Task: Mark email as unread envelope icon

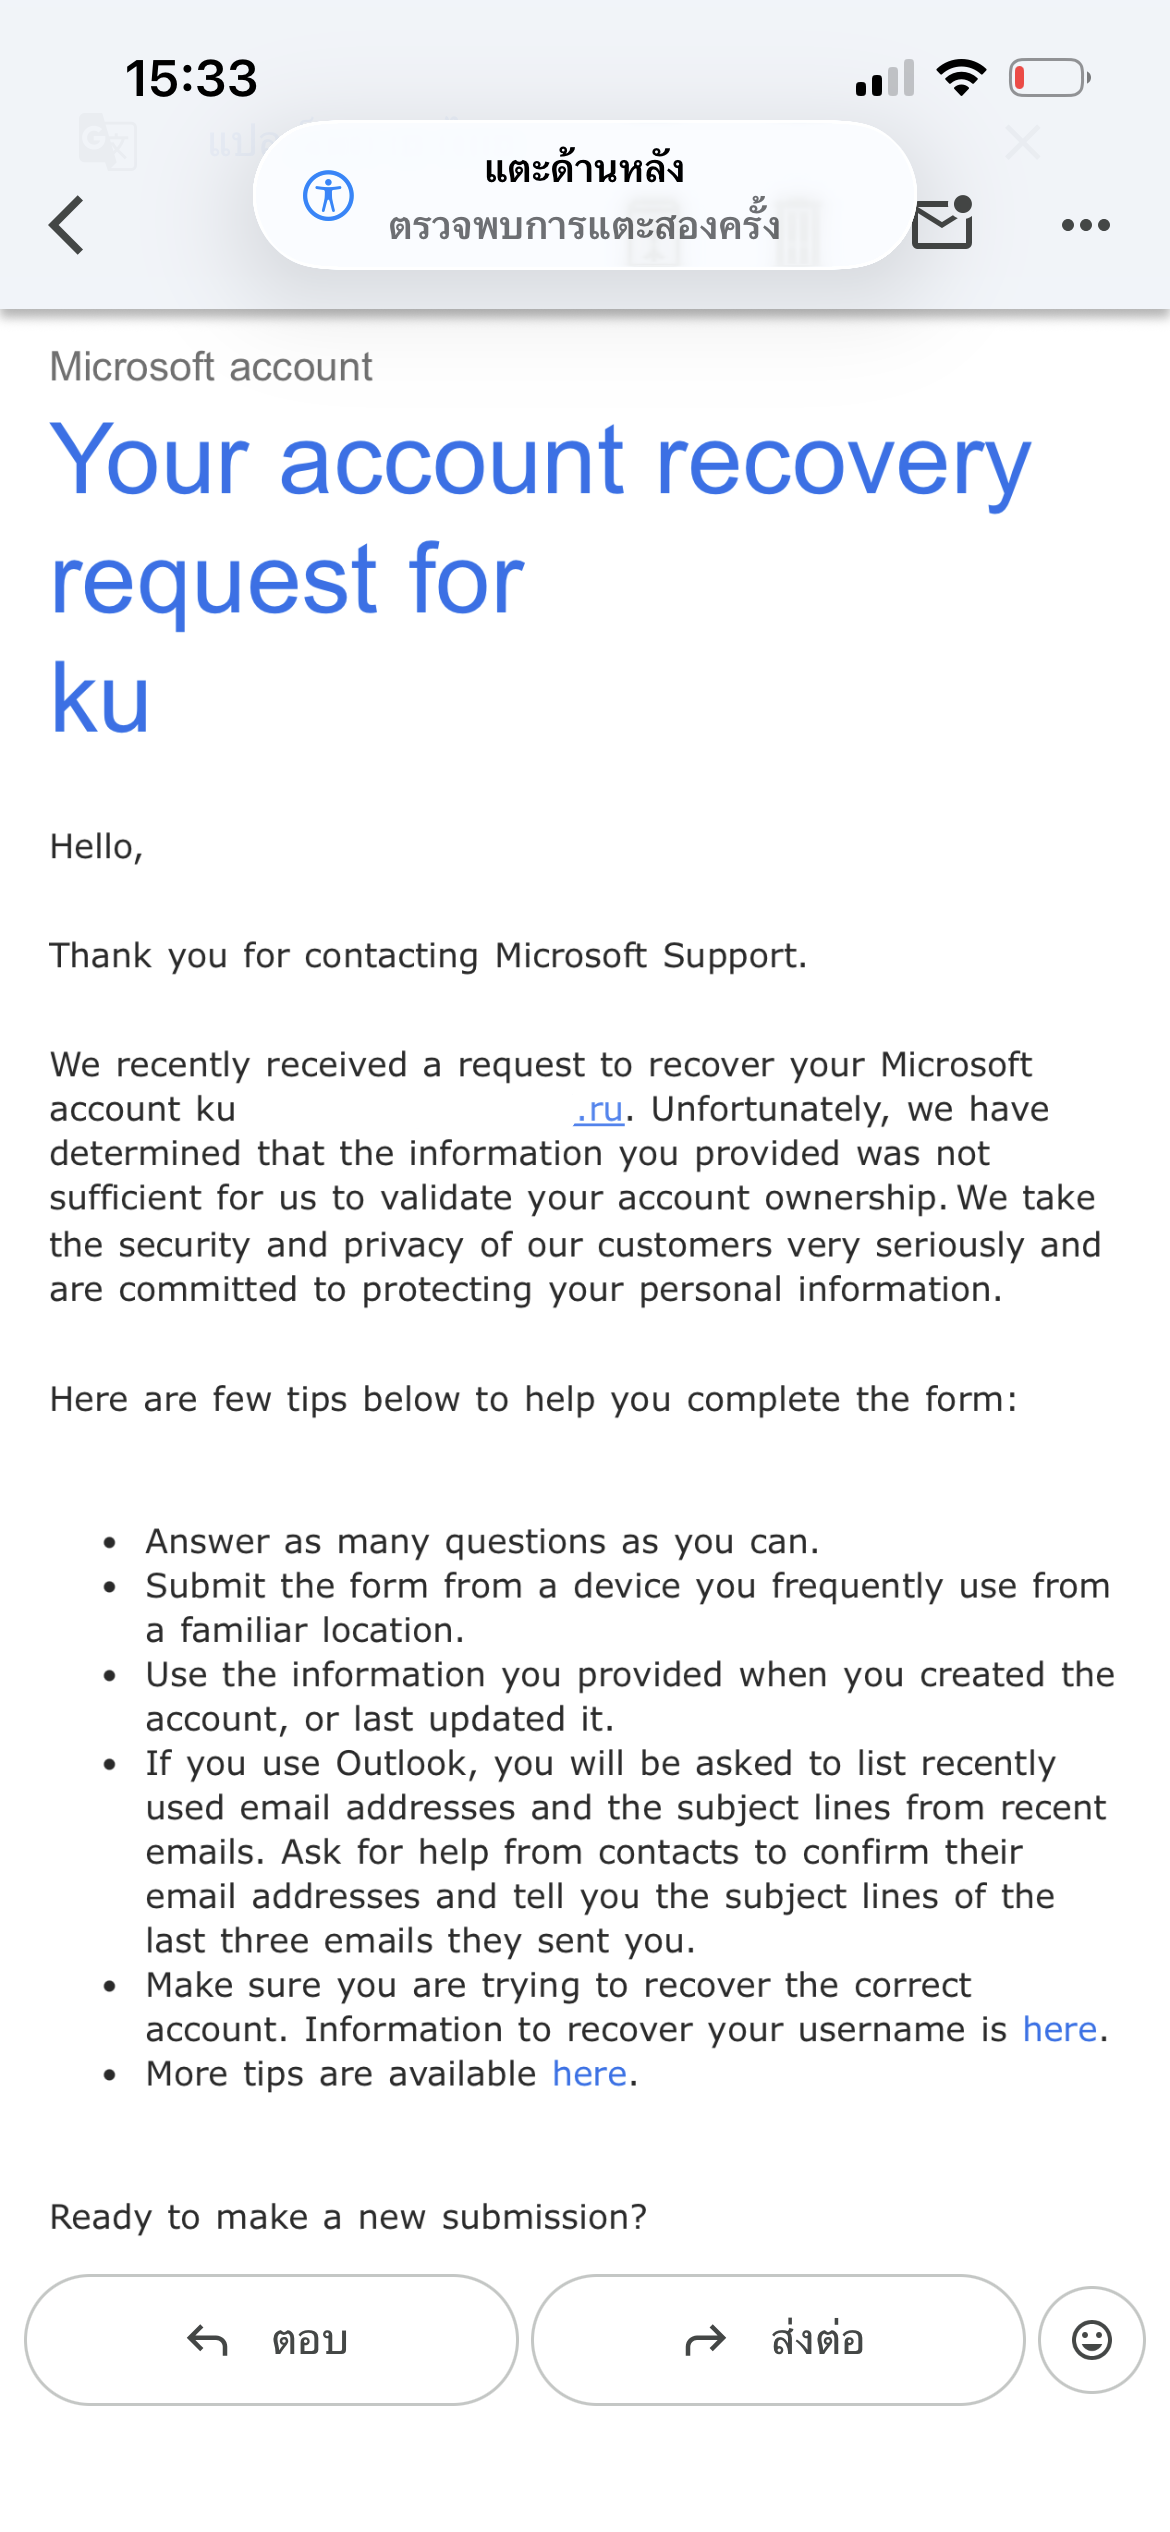Action: (x=943, y=222)
